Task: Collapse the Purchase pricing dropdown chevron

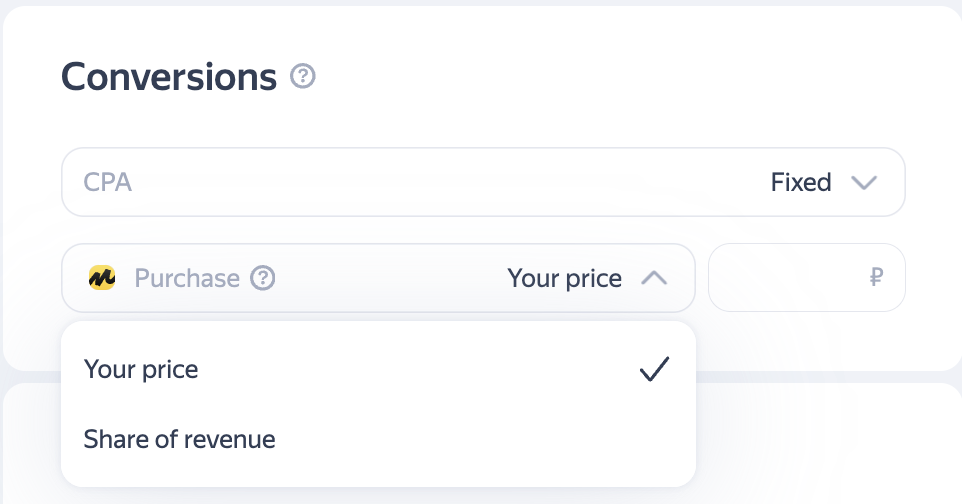Action: pyautogui.click(x=654, y=278)
